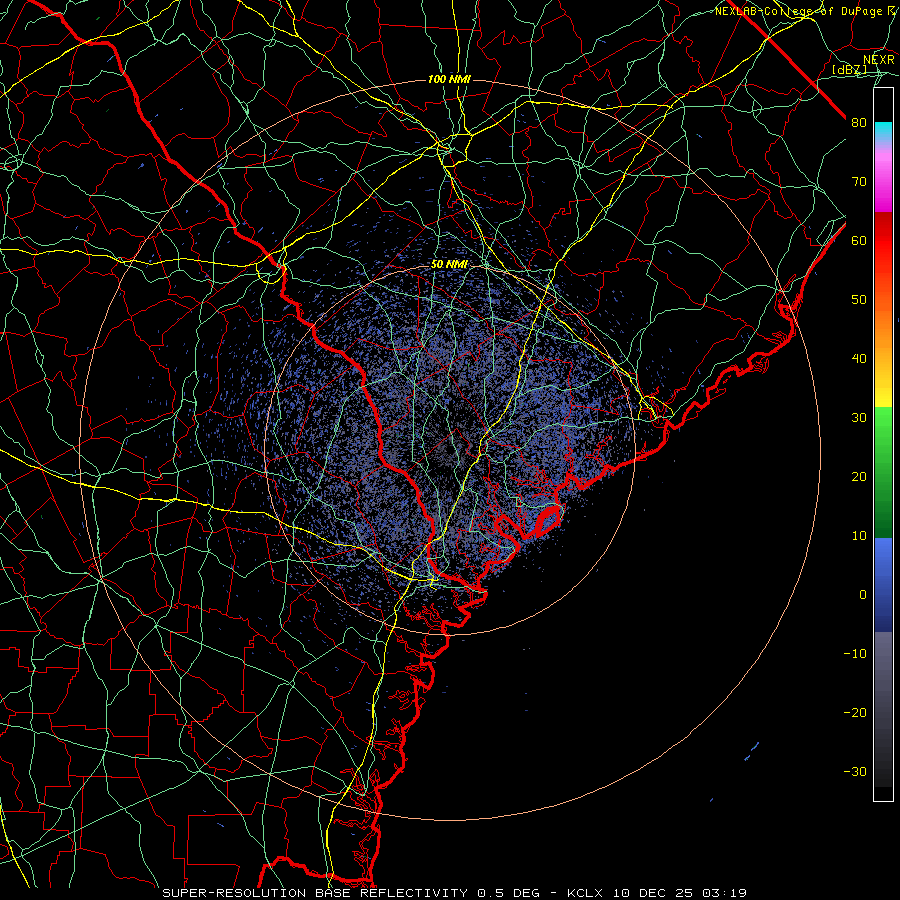Click the 50 value on the color scale
900x900 pixels.
click(859, 300)
